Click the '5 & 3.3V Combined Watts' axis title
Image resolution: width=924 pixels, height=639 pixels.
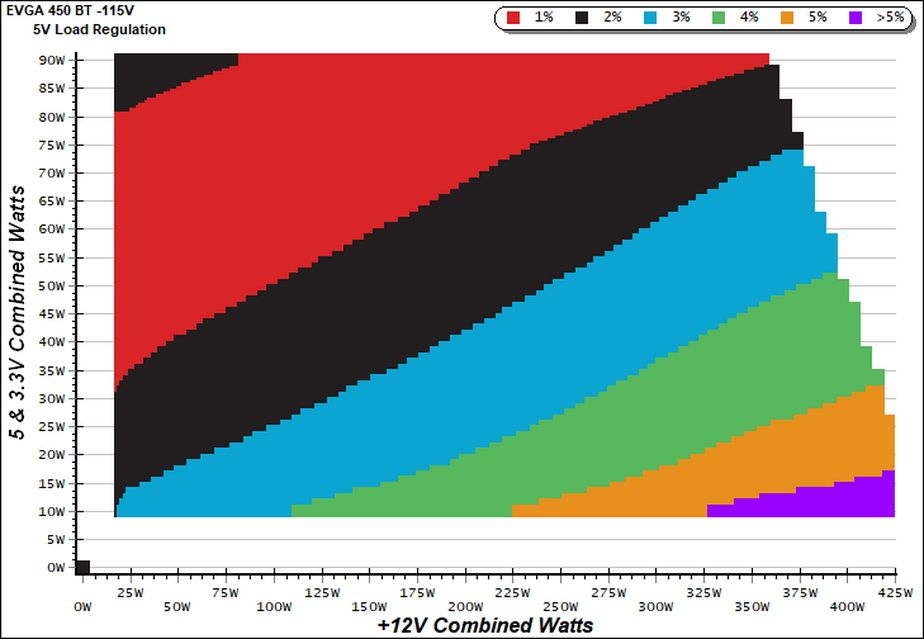coord(18,312)
